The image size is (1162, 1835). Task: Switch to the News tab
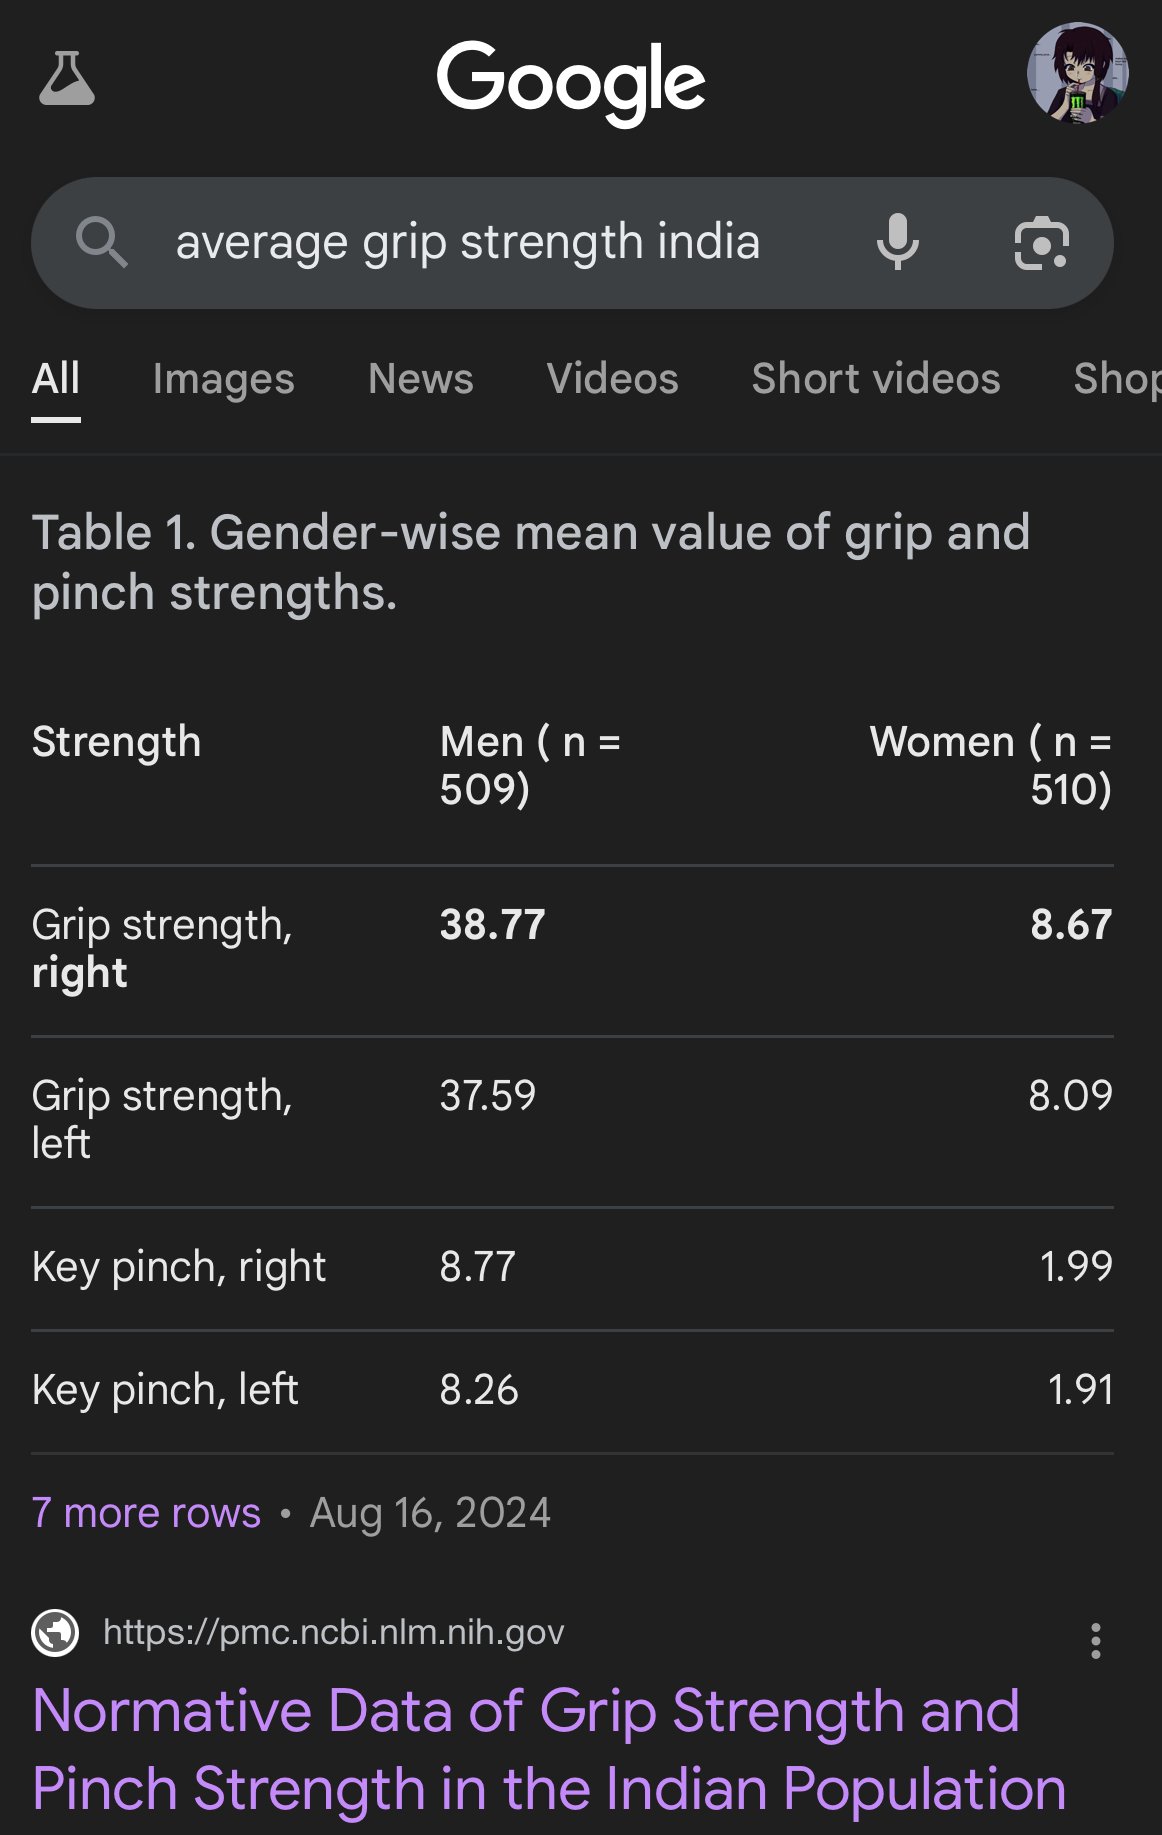[420, 379]
